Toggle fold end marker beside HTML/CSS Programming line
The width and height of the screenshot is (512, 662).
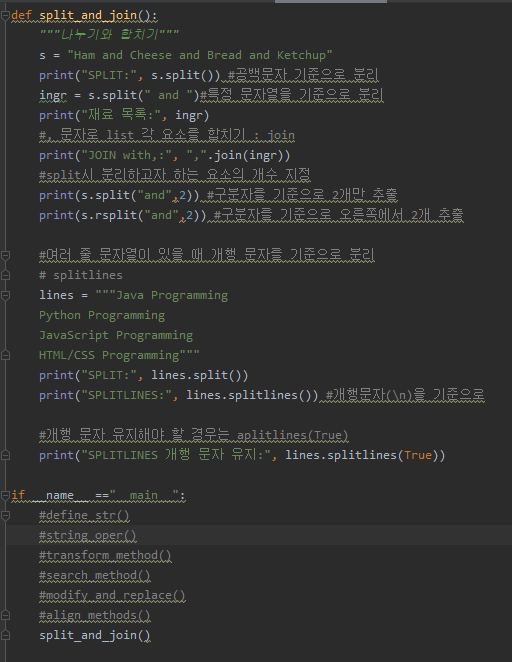point(5,355)
